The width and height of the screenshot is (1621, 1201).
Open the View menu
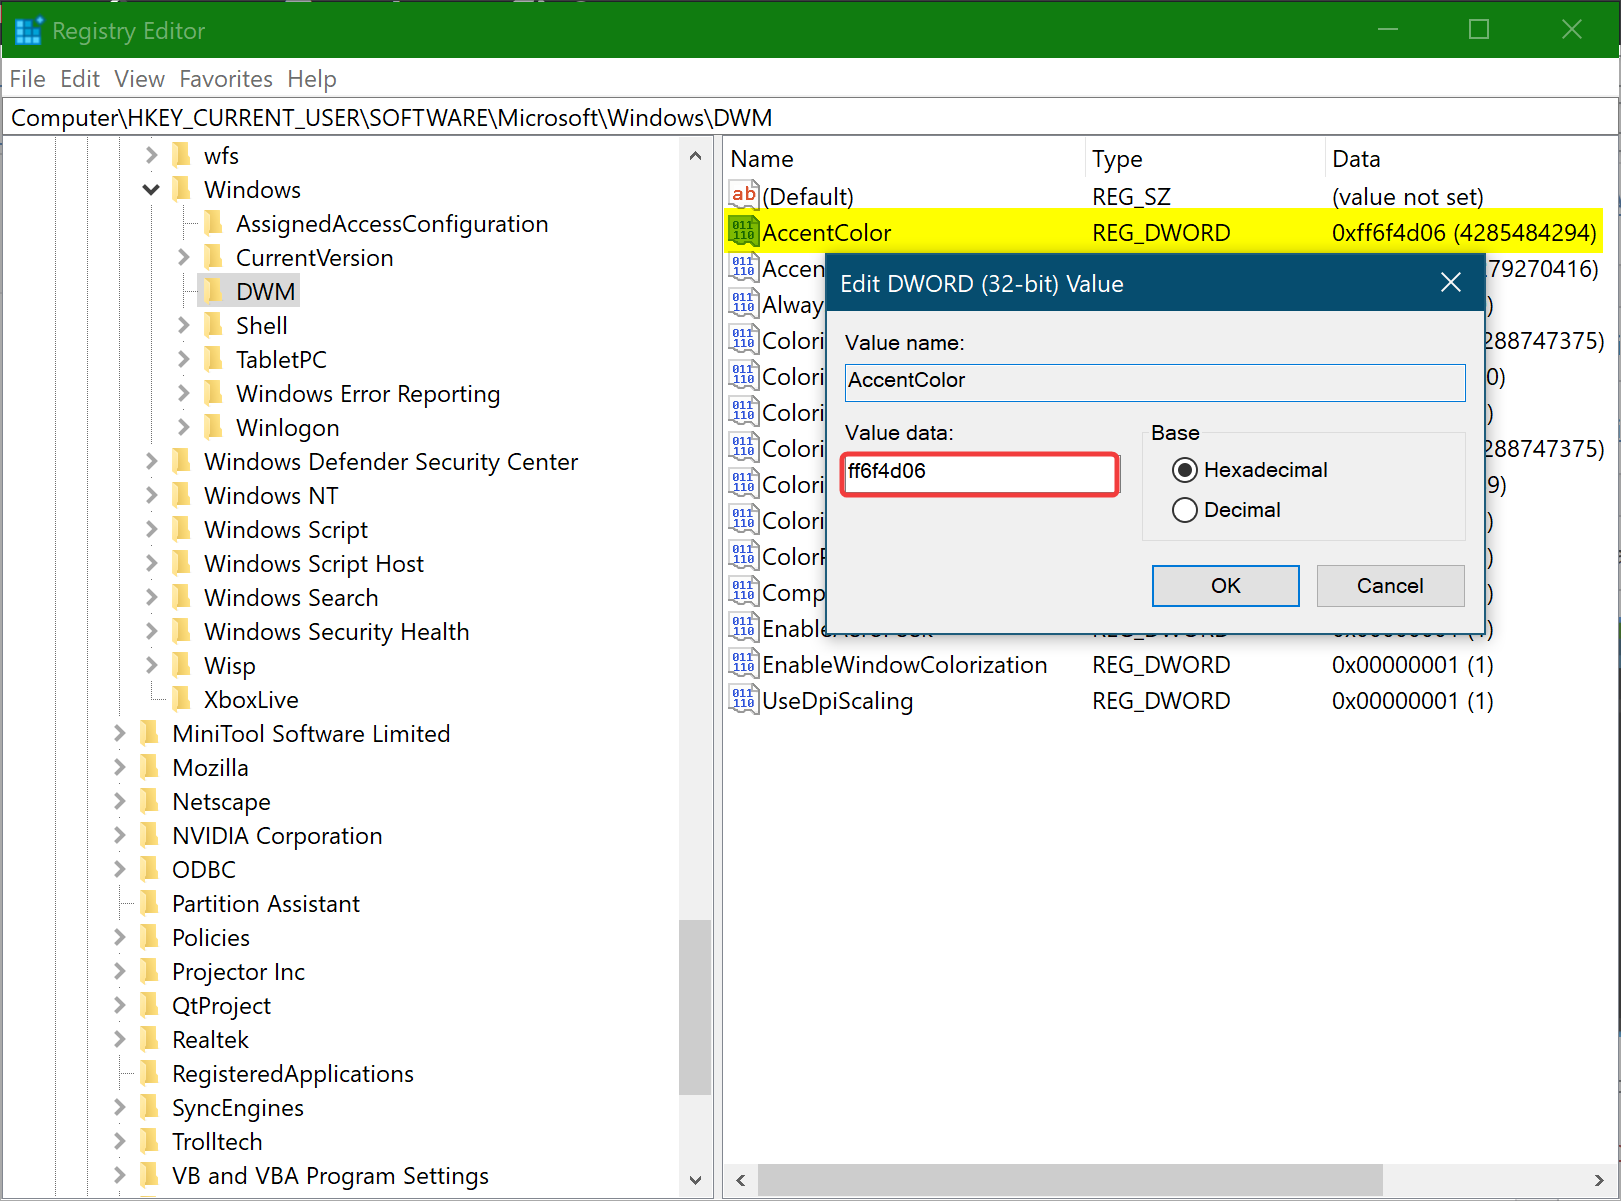click(x=139, y=79)
